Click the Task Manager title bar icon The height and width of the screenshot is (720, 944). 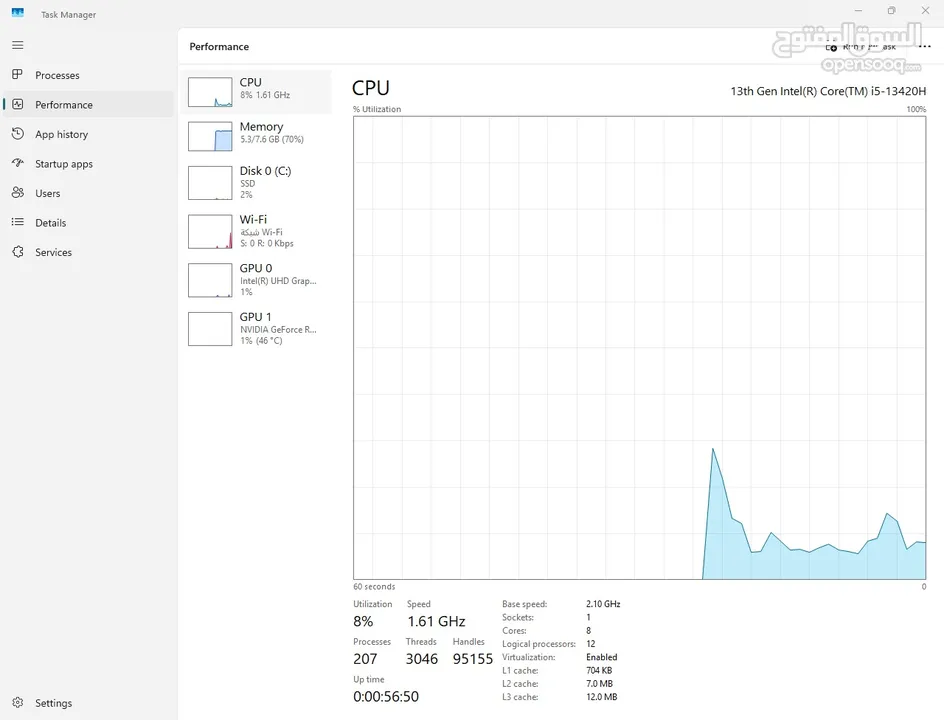(x=18, y=13)
